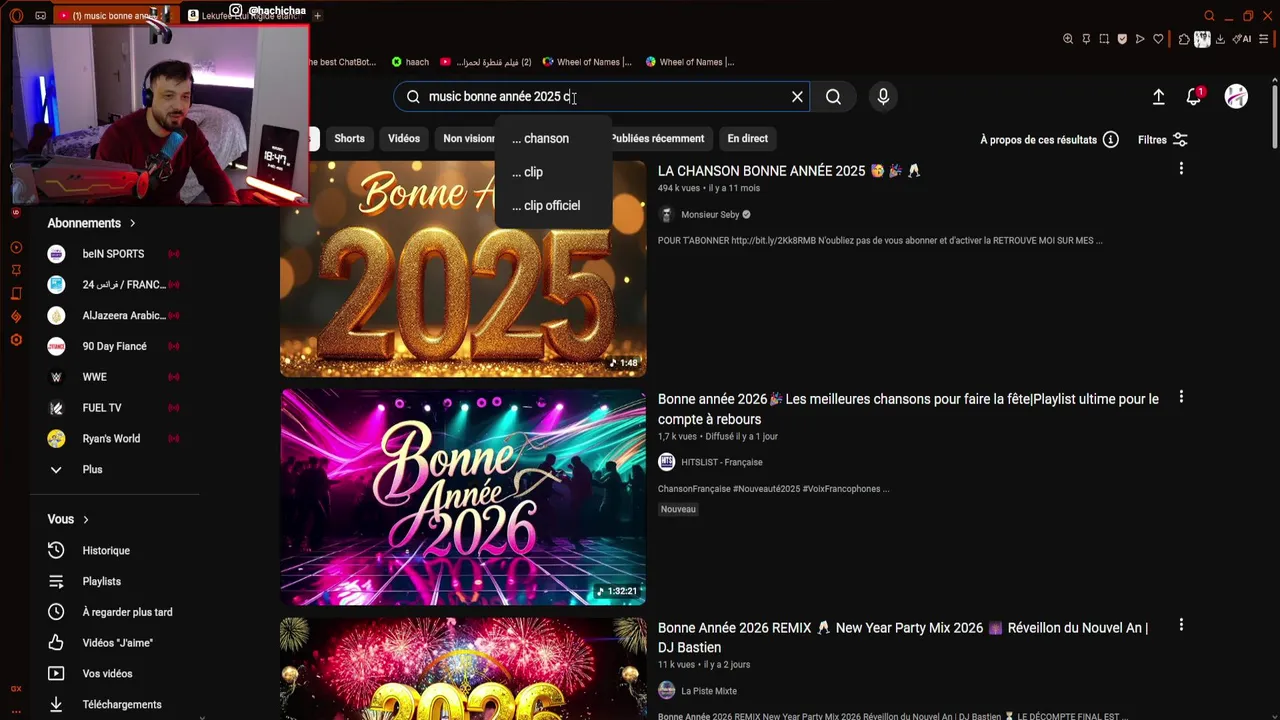This screenshot has height=720, width=1280.
Task: Open more options for LA CHANSON BONNE ANNÉE 2025
Action: [x=1181, y=169]
